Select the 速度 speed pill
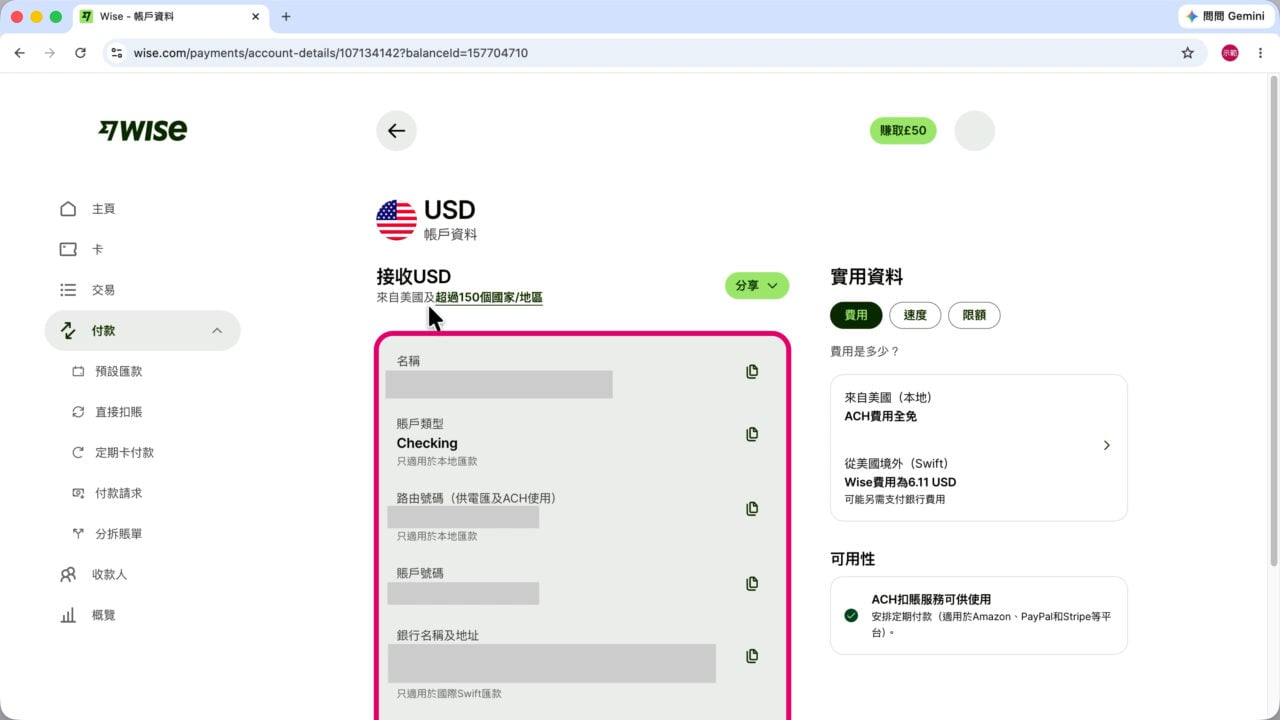The image size is (1280, 720). [915, 315]
